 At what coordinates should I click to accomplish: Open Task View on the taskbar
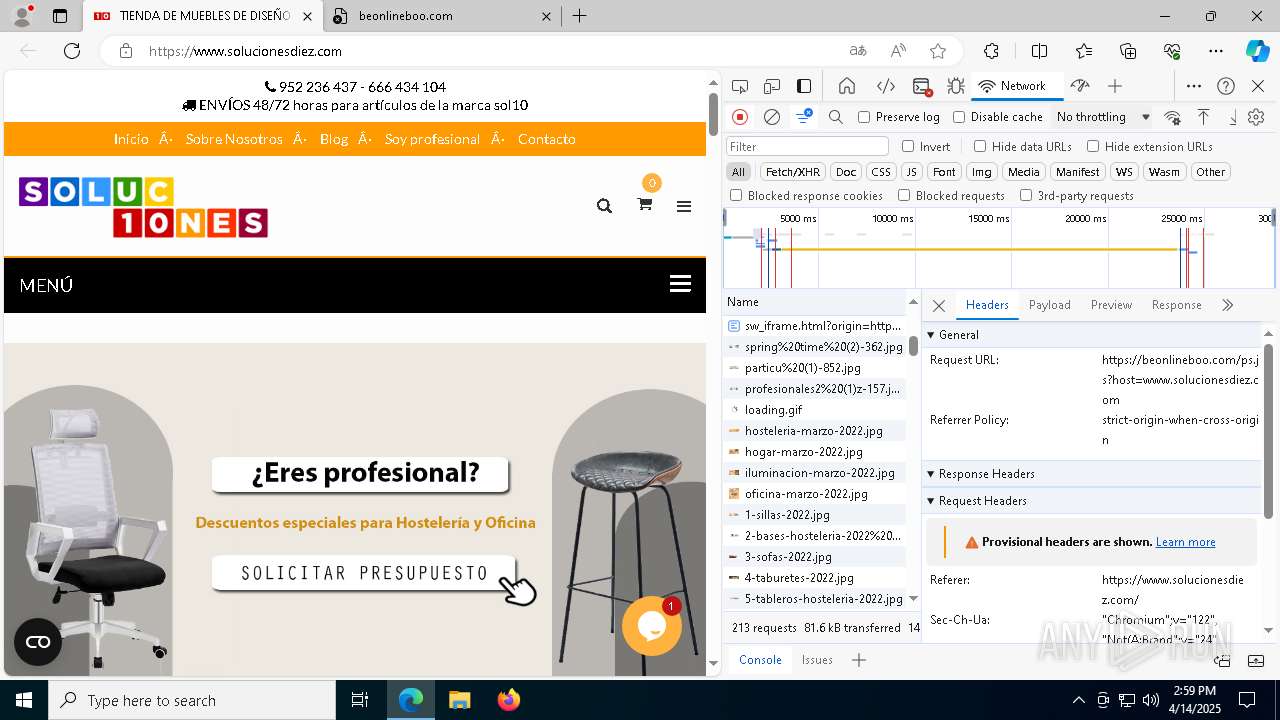click(x=360, y=700)
